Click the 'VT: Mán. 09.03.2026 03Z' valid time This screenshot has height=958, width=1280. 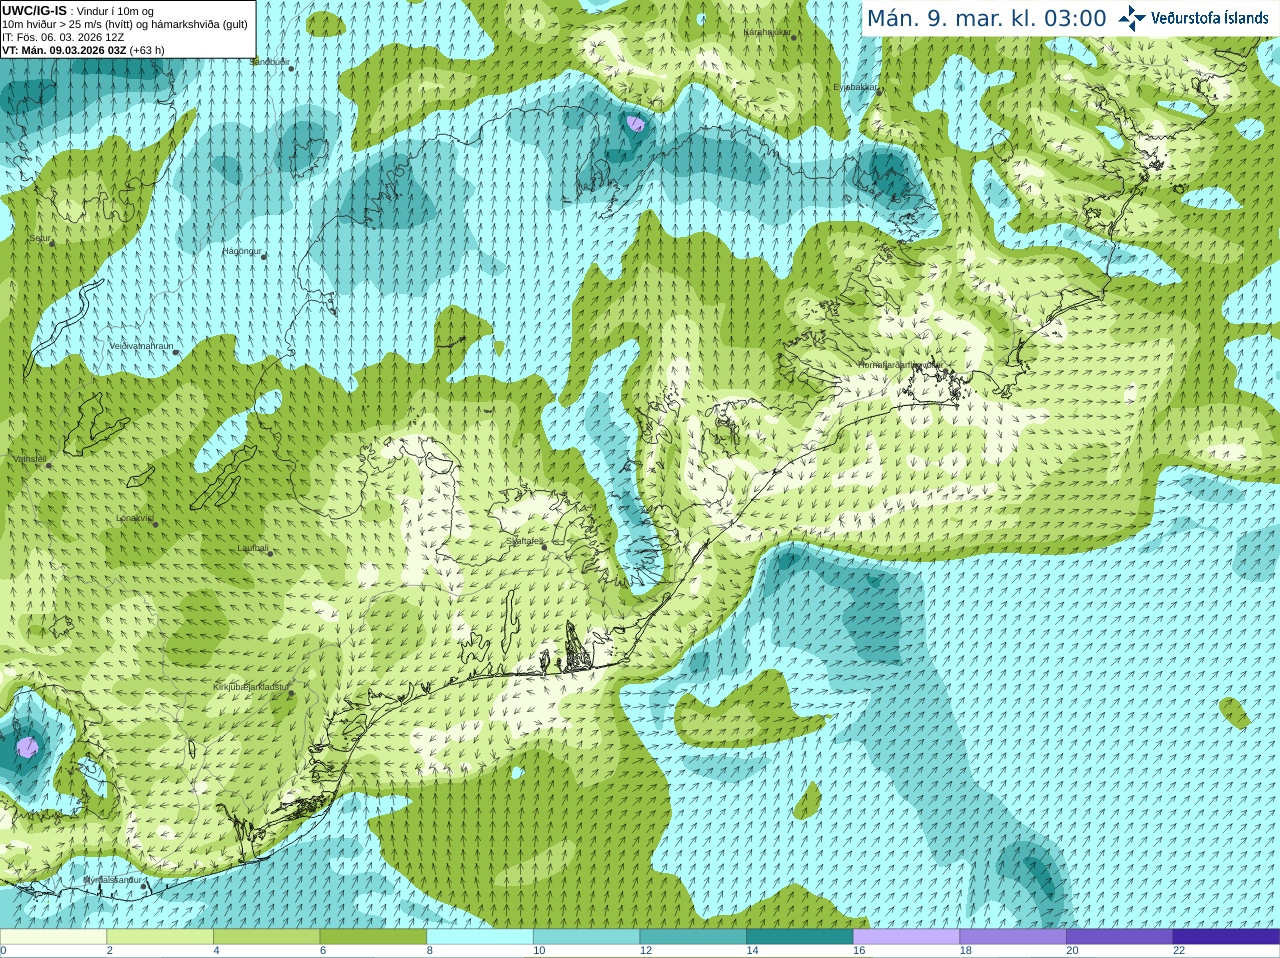pyautogui.click(x=64, y=50)
